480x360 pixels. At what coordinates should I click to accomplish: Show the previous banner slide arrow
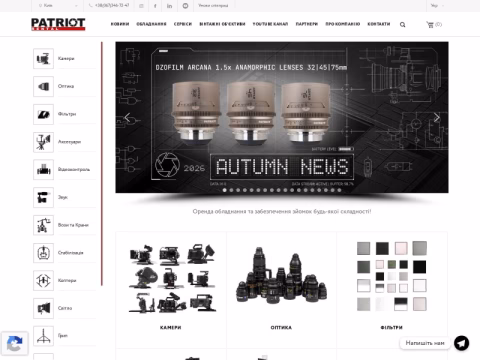point(127,117)
